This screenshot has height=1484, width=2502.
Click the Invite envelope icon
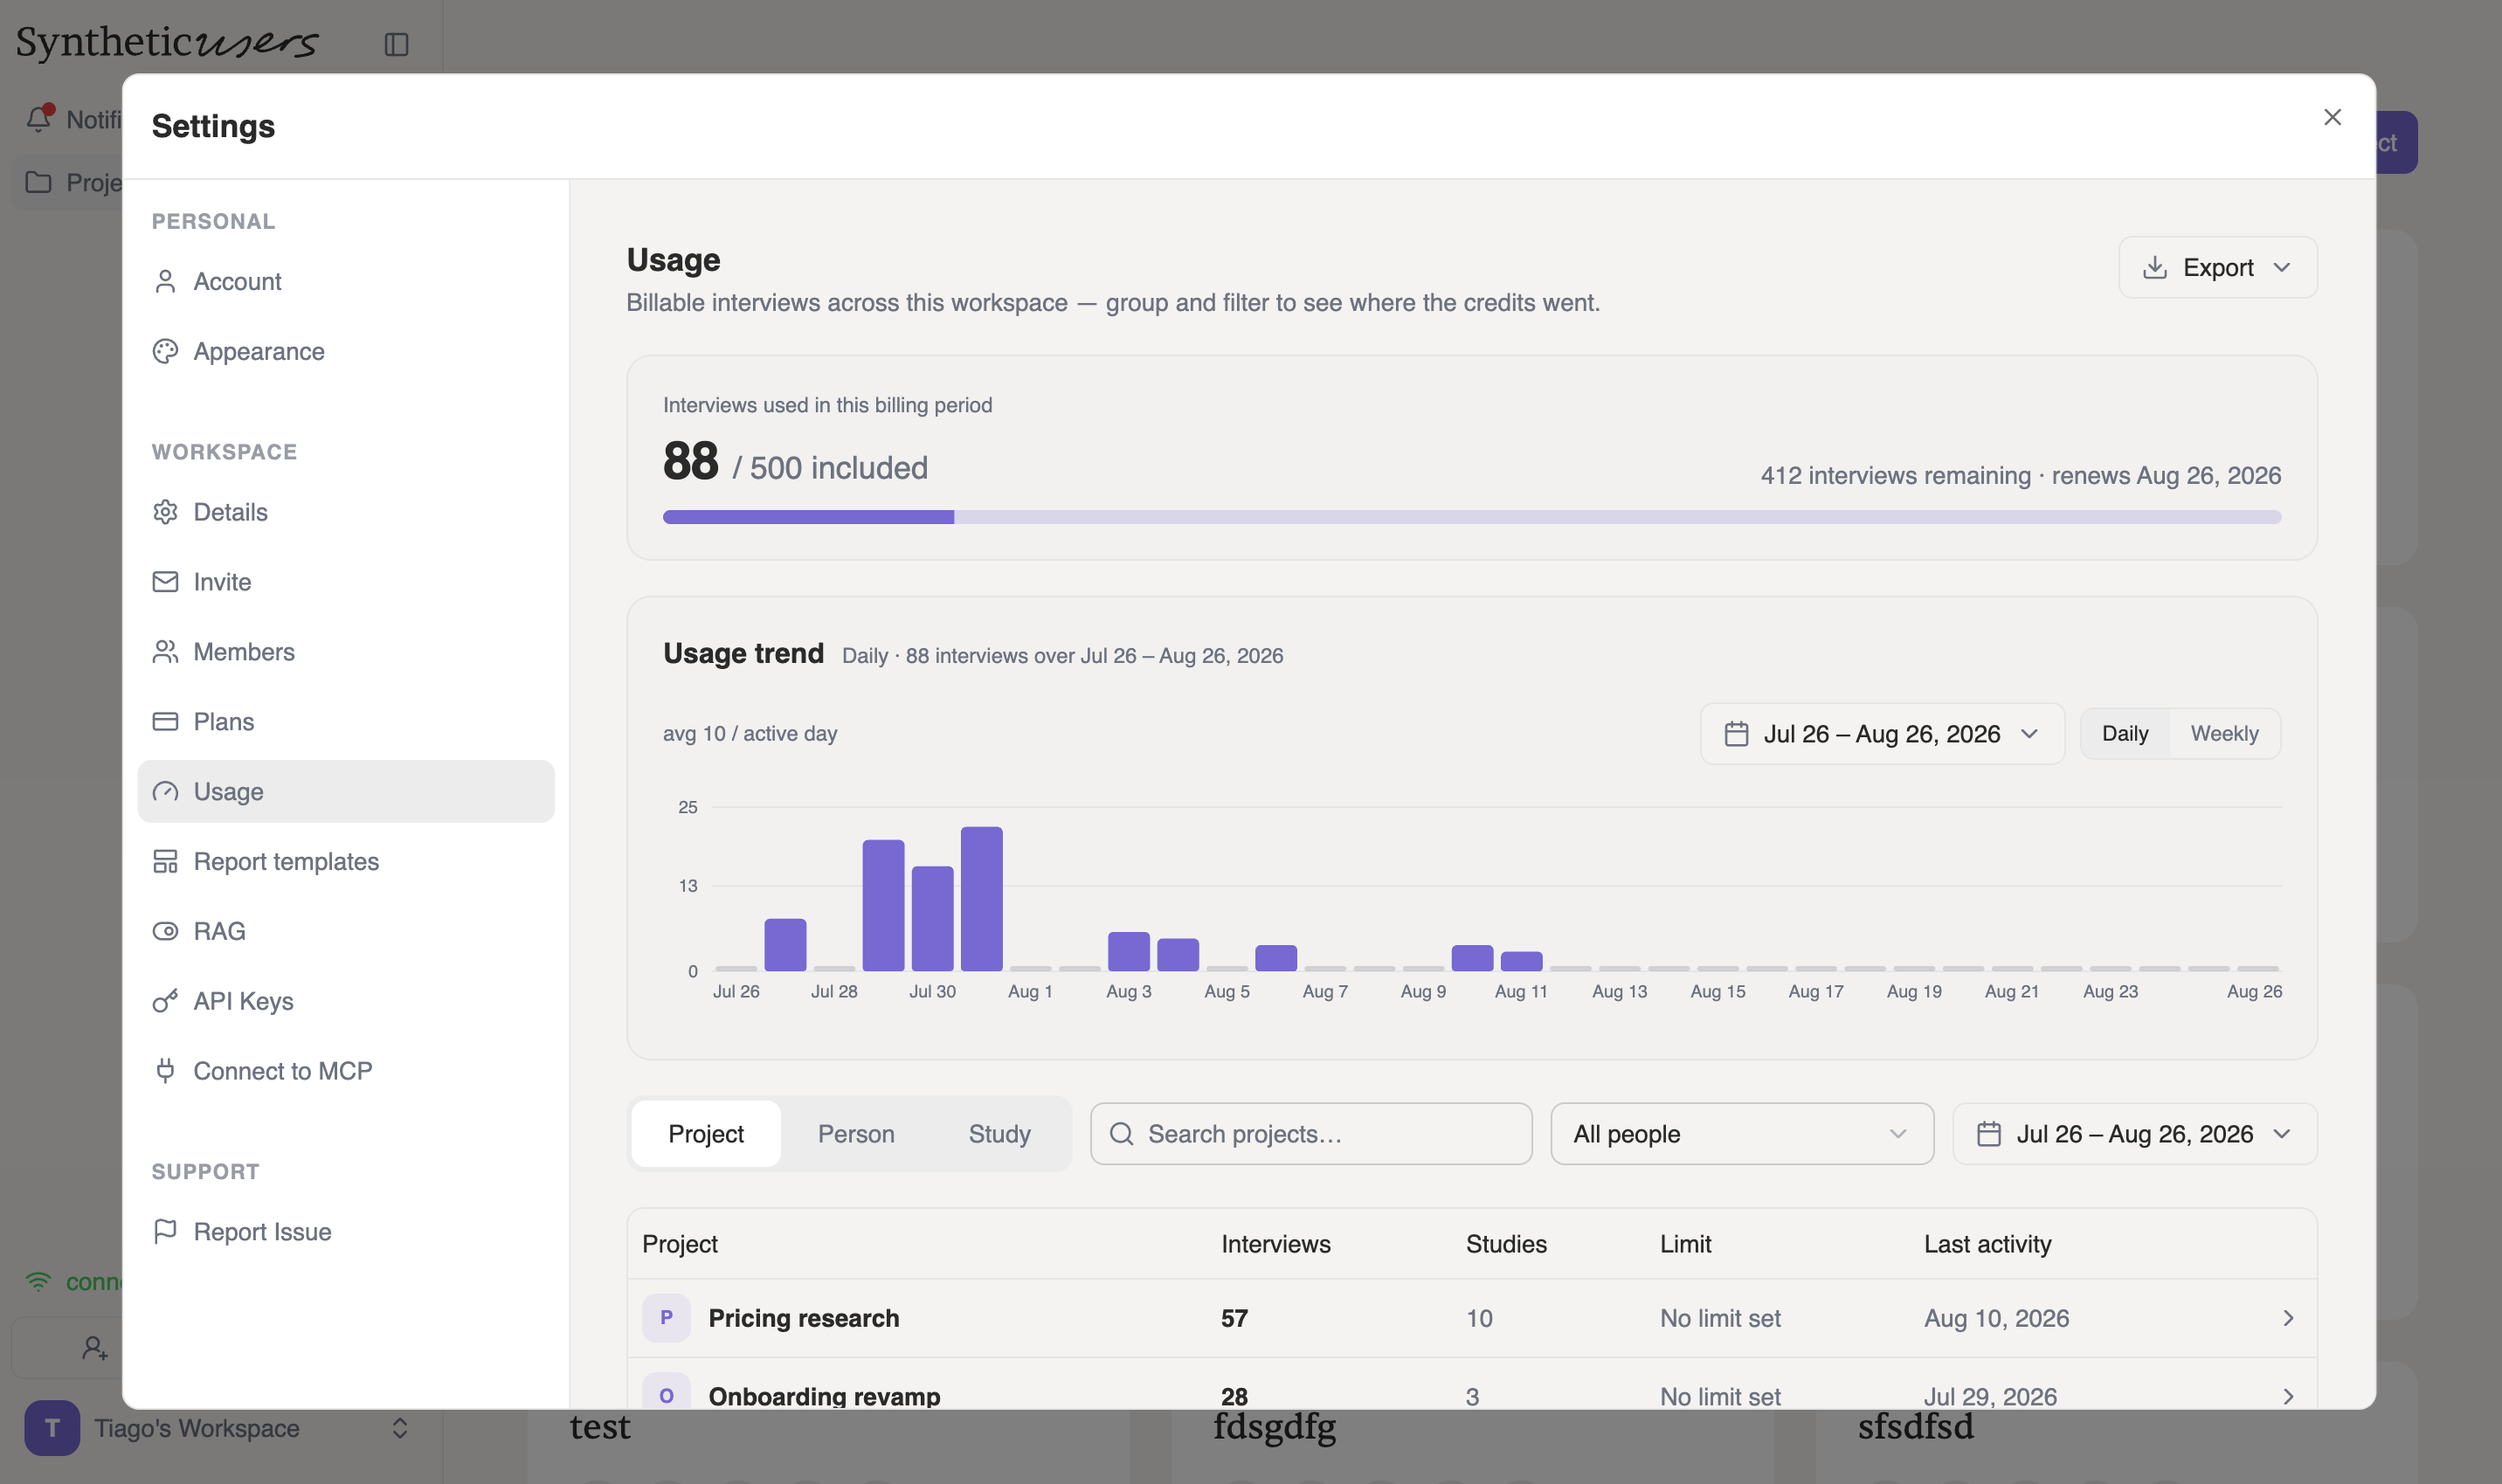click(x=165, y=582)
